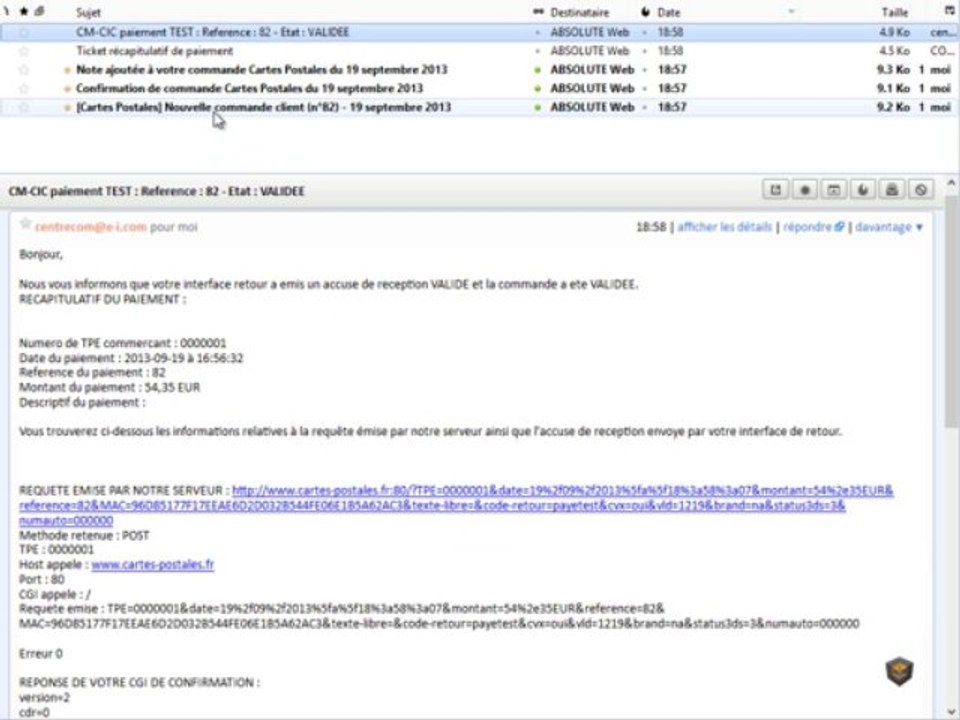Sort by the read-status glasses column icon
Screen dimensions: 960x720
(538, 11)
